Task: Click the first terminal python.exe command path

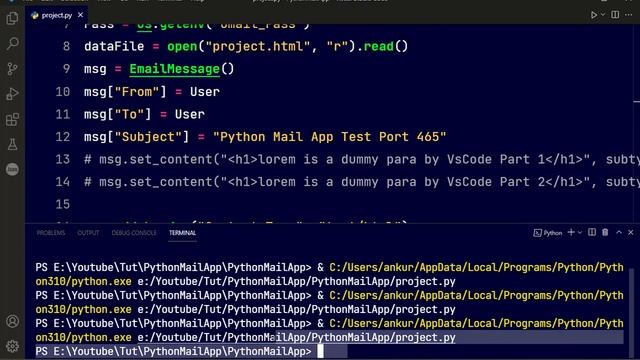Action: (x=330, y=274)
